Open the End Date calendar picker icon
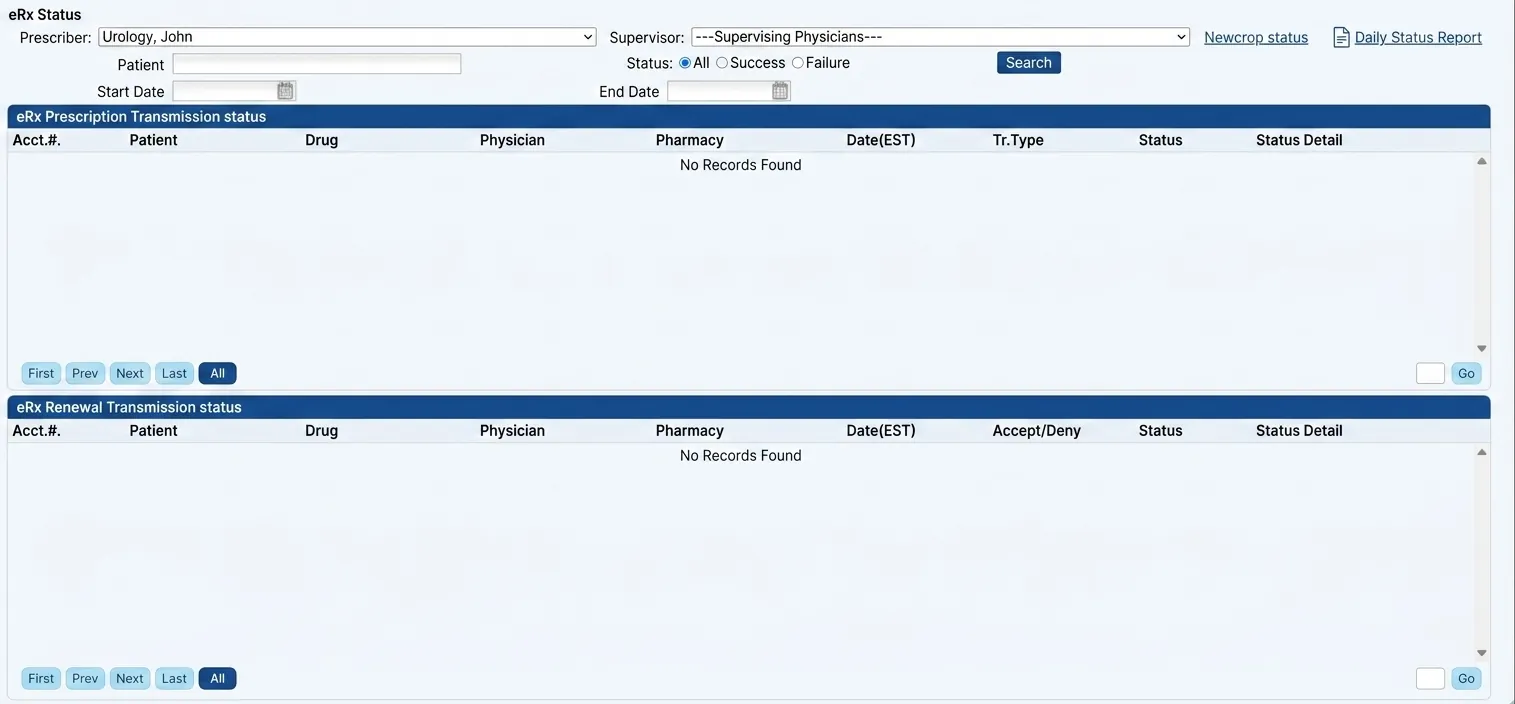1515x704 pixels. (x=780, y=91)
